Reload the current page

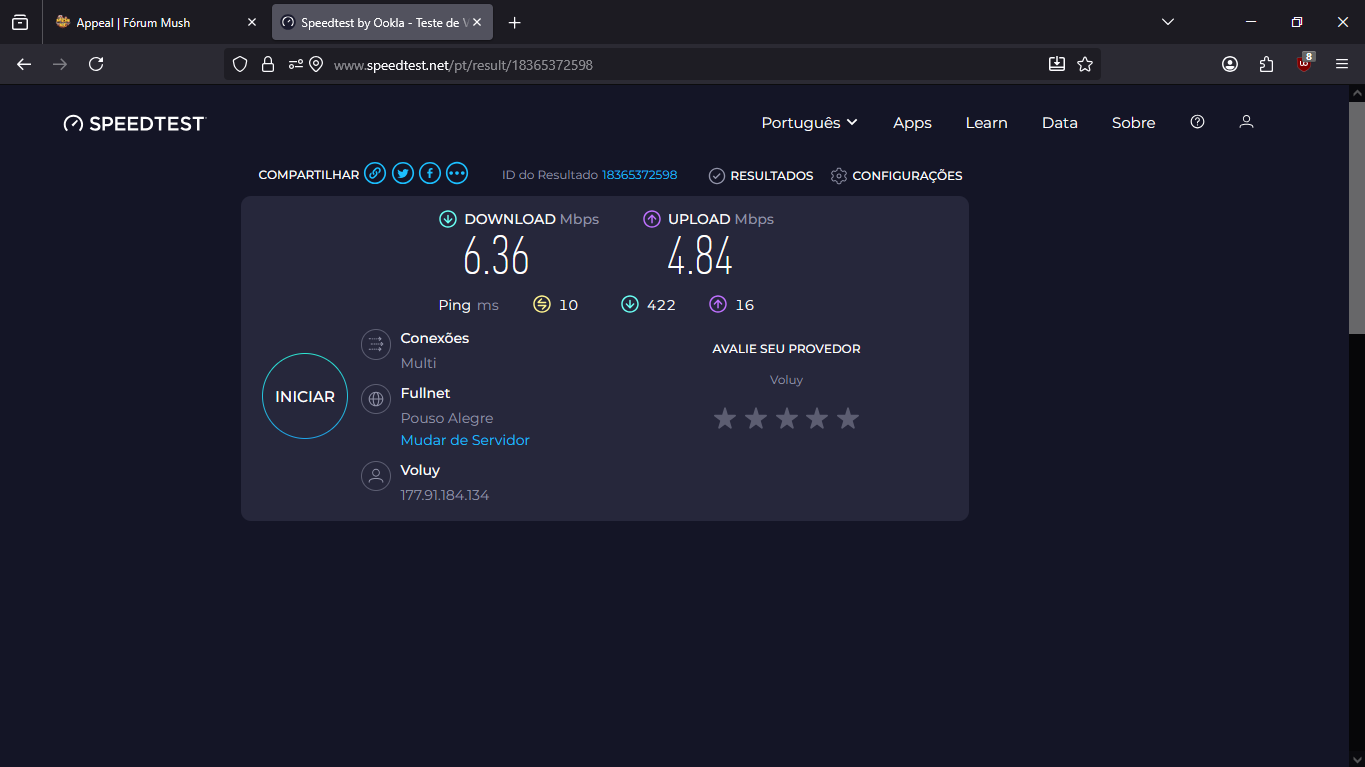click(x=96, y=64)
